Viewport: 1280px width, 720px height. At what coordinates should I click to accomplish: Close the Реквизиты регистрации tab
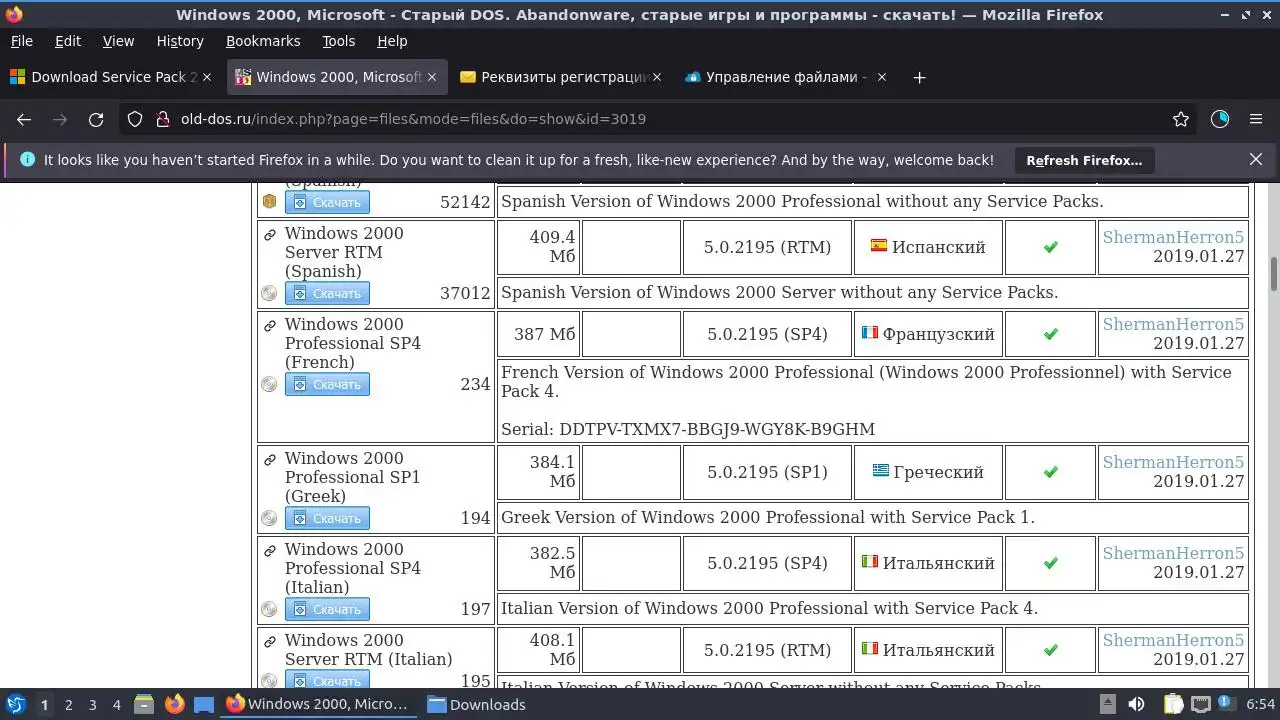pos(657,77)
